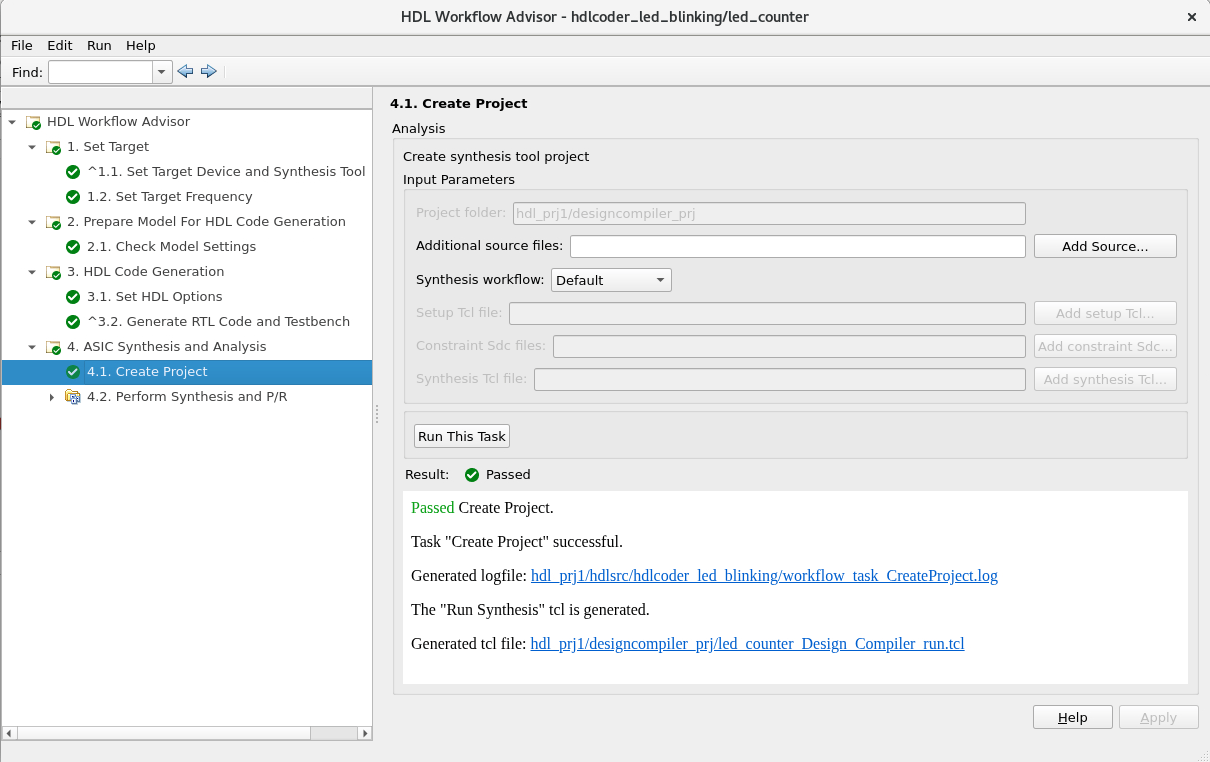Click the green Passed result icon
Screen dimensions: 1210x762
coord(472,475)
